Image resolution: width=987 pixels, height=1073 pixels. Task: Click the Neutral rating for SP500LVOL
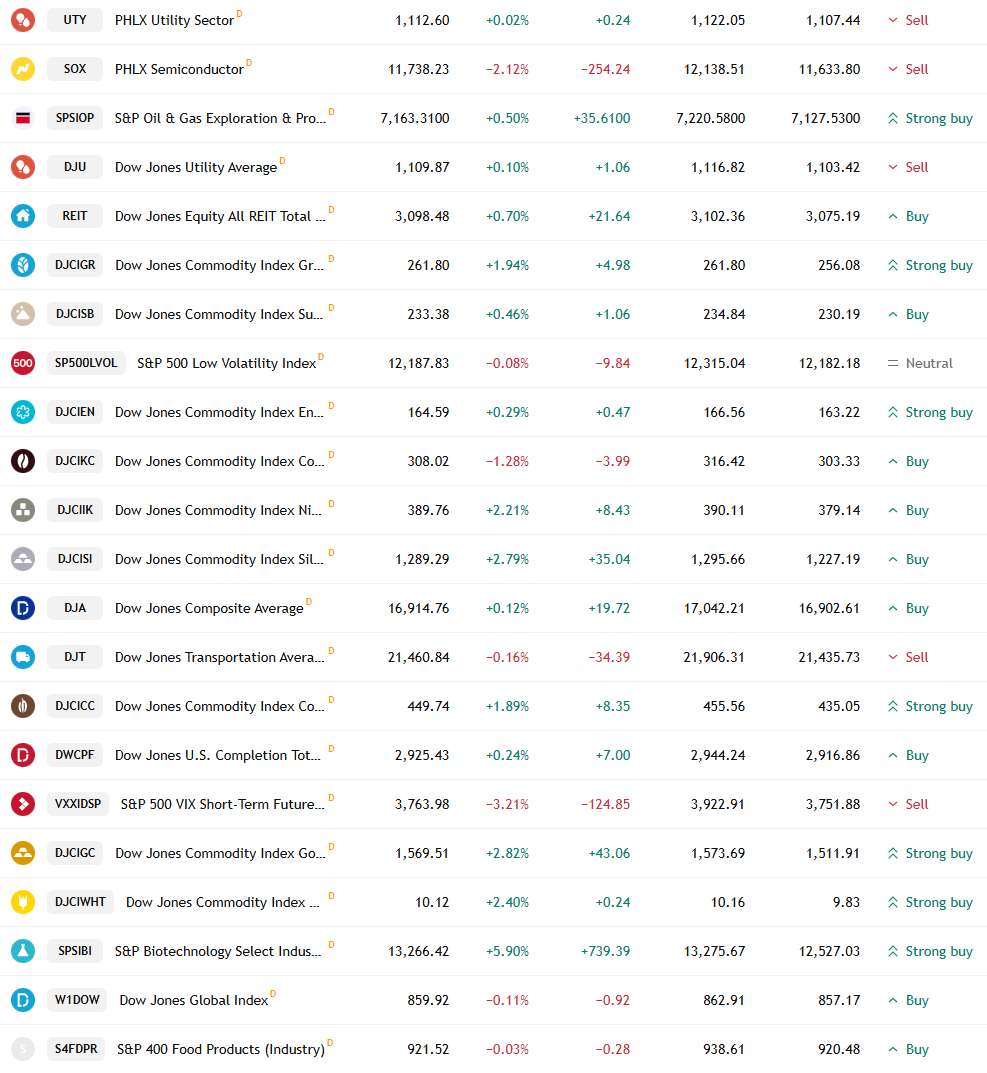[920, 363]
